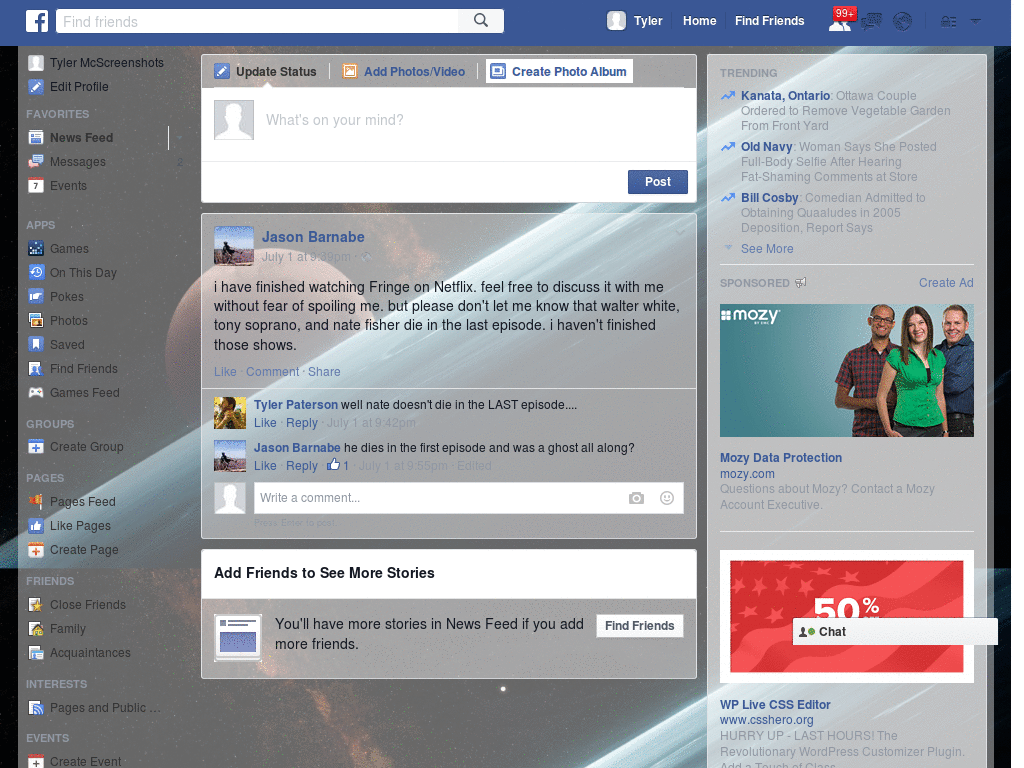The image size is (1024, 768).
Task: Click Find Friends button in stories card
Action: [x=639, y=626]
